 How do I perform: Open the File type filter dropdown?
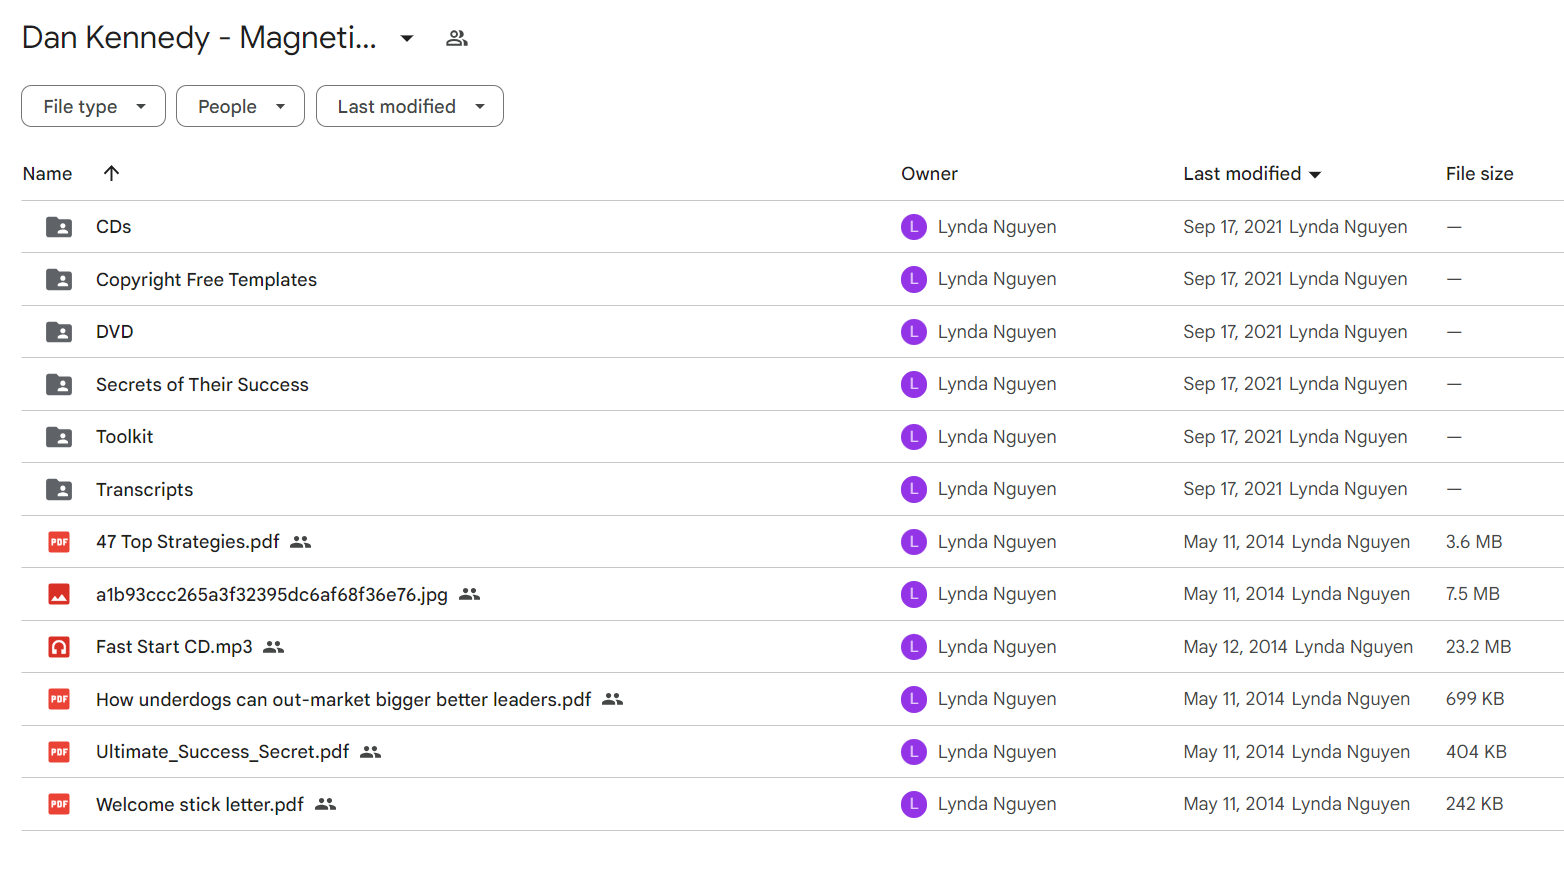click(93, 106)
